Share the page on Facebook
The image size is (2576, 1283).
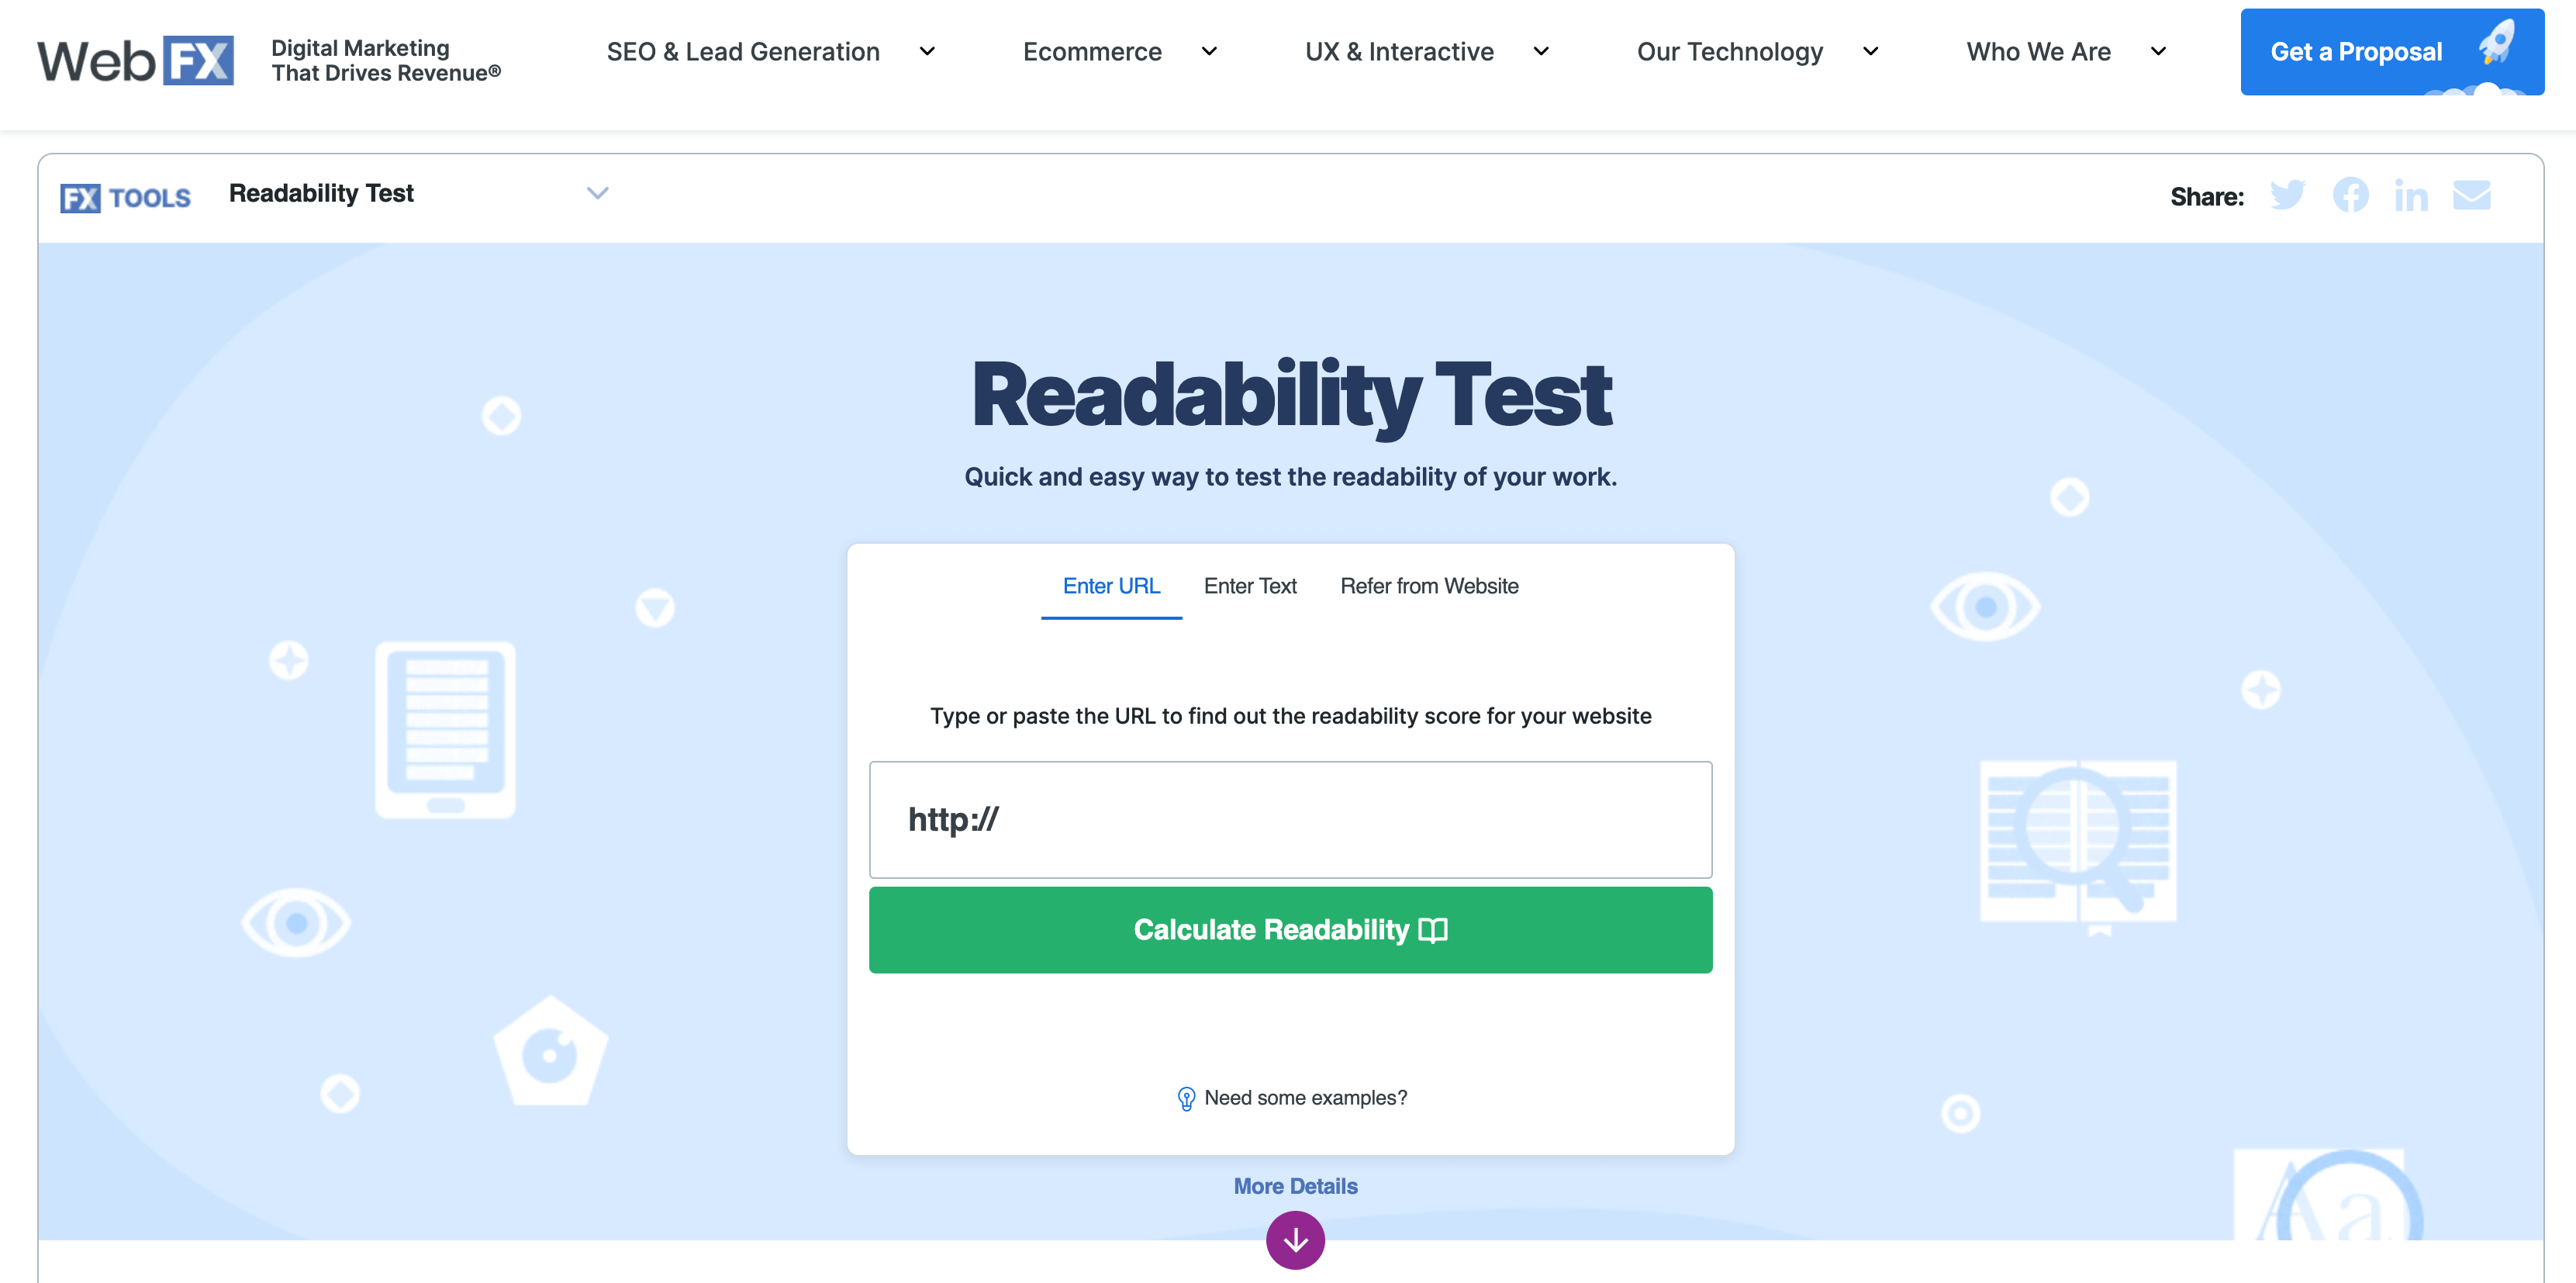tap(2350, 195)
